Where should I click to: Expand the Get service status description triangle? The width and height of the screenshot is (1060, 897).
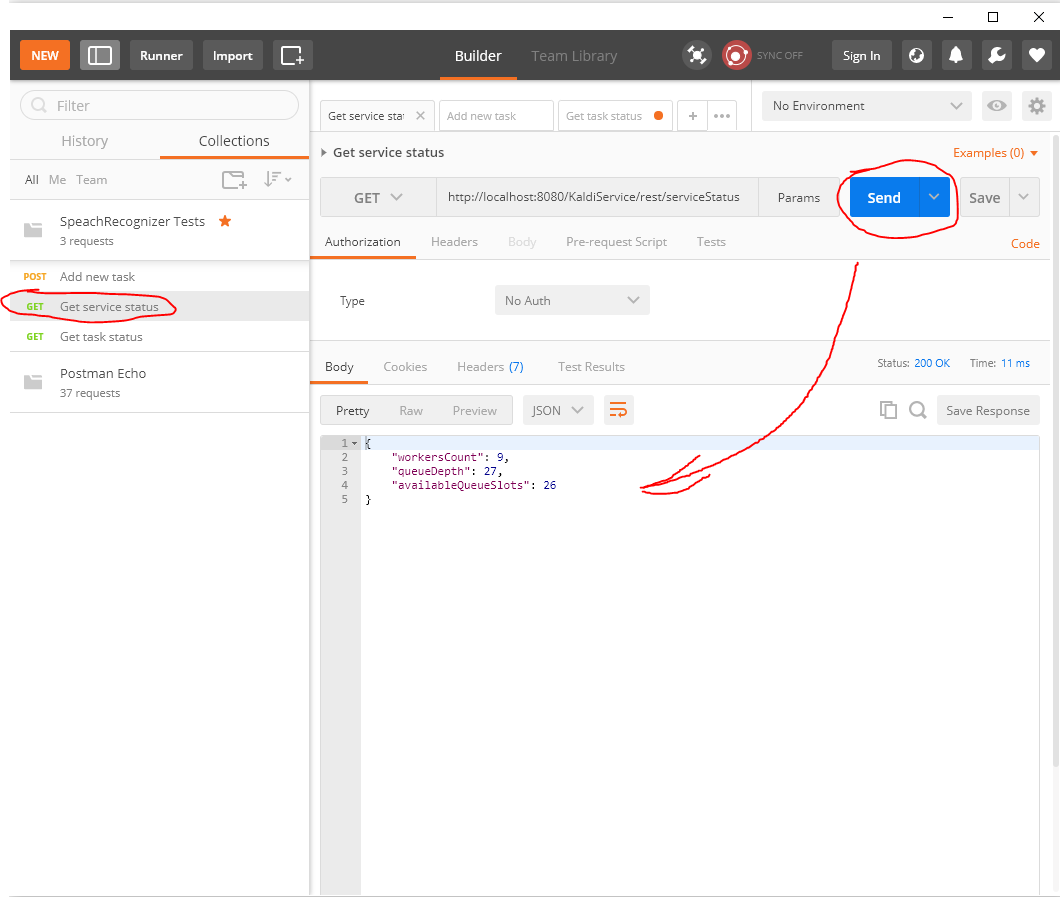(x=324, y=153)
